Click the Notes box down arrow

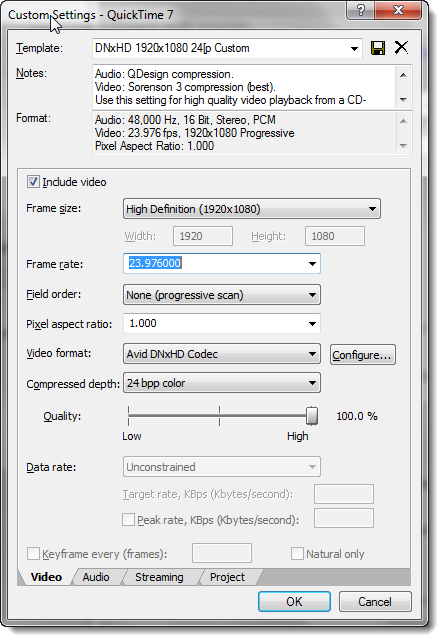(x=403, y=99)
